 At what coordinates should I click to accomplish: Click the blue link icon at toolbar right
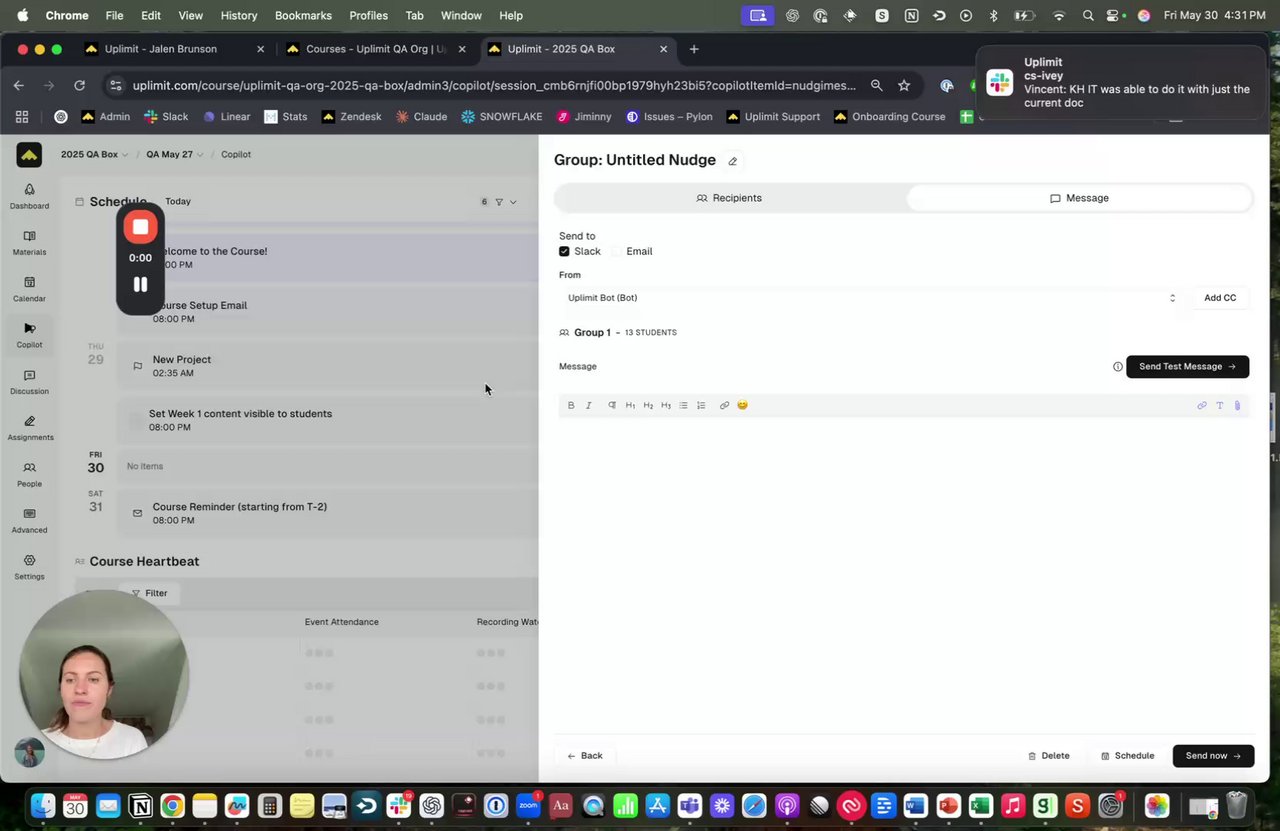click(x=1202, y=405)
